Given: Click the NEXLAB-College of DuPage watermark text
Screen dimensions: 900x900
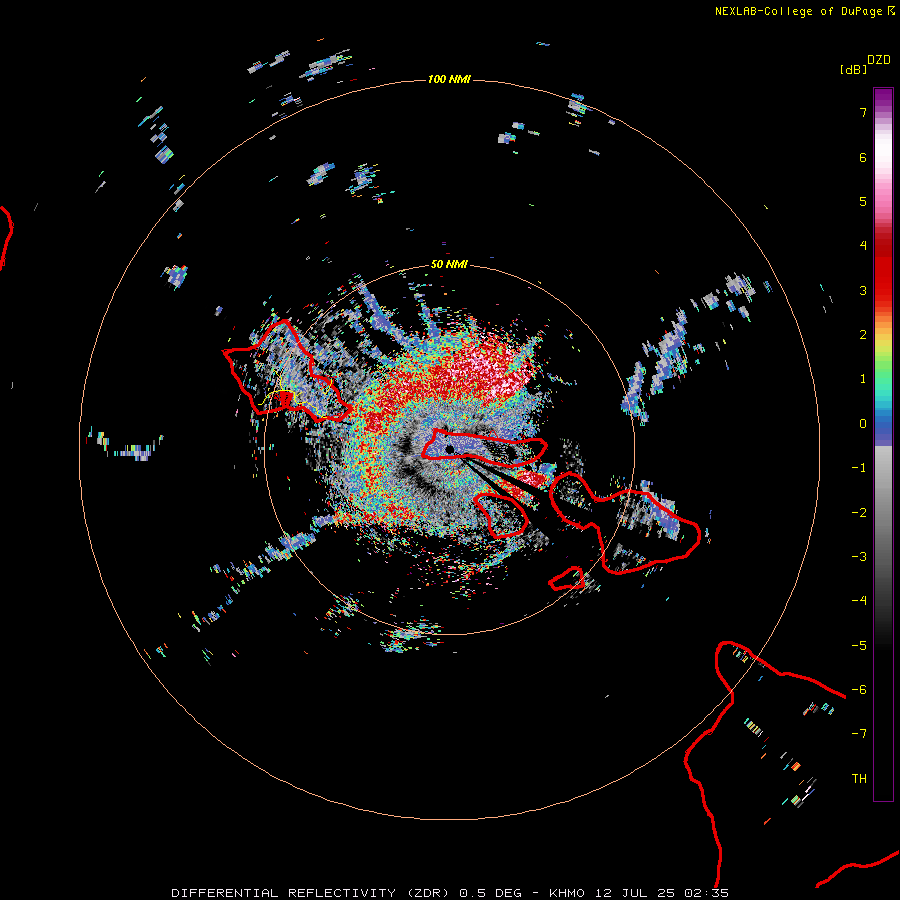Looking at the screenshot, I should click(x=804, y=11).
